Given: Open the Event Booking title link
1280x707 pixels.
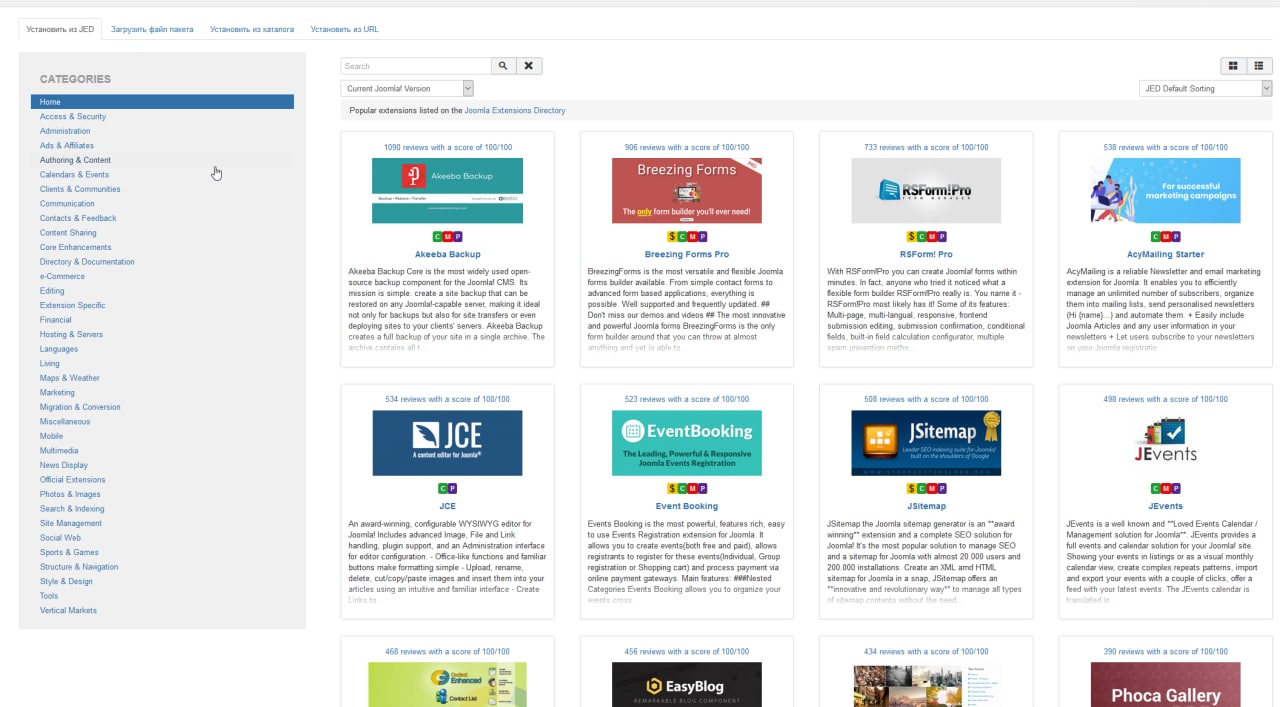Looking at the screenshot, I should 687,506.
